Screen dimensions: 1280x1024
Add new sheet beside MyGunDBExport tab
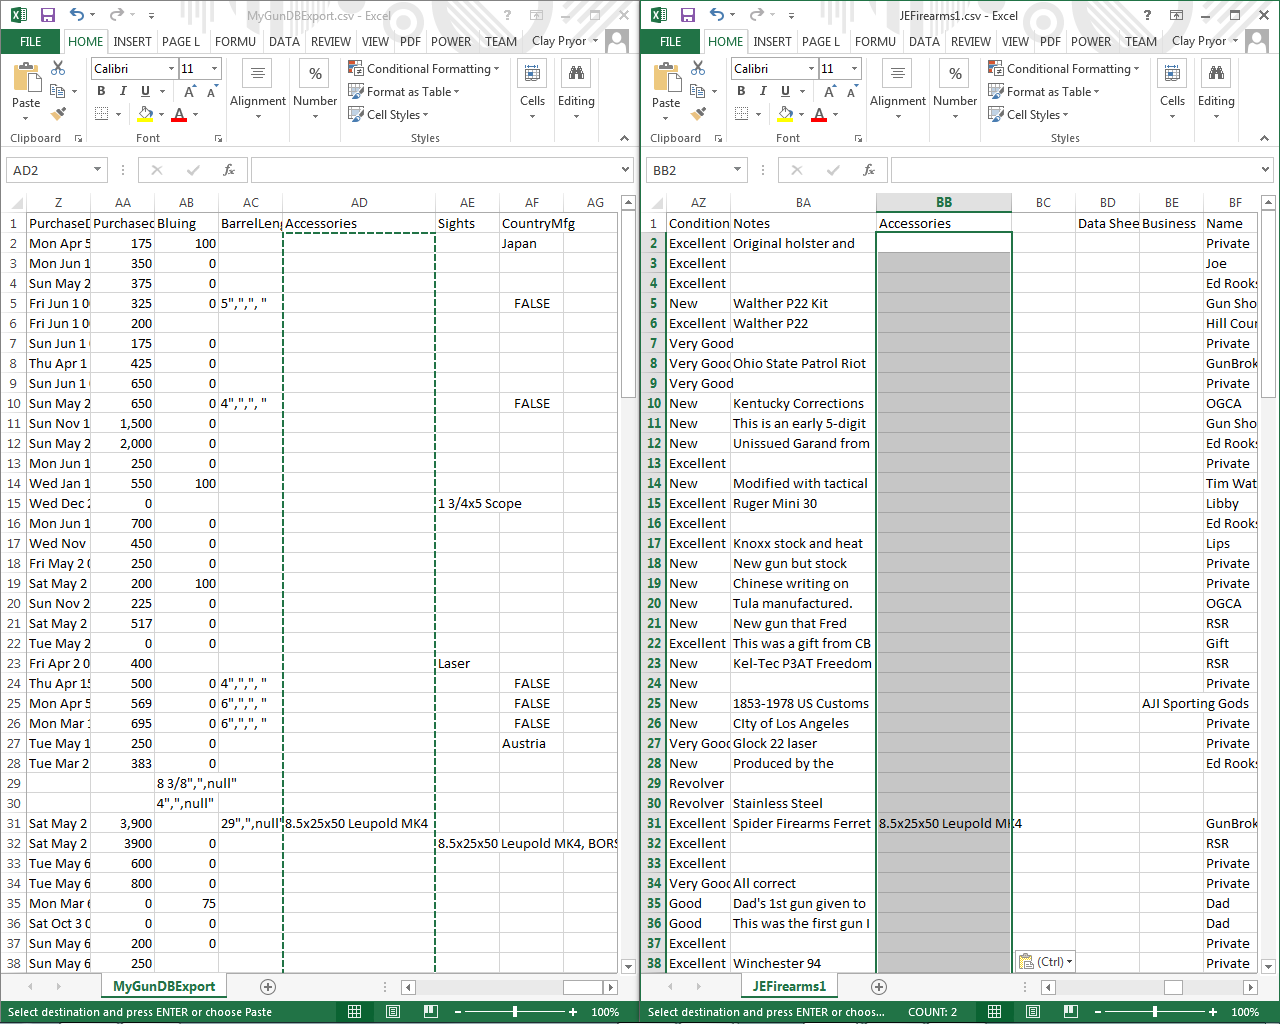(268, 987)
